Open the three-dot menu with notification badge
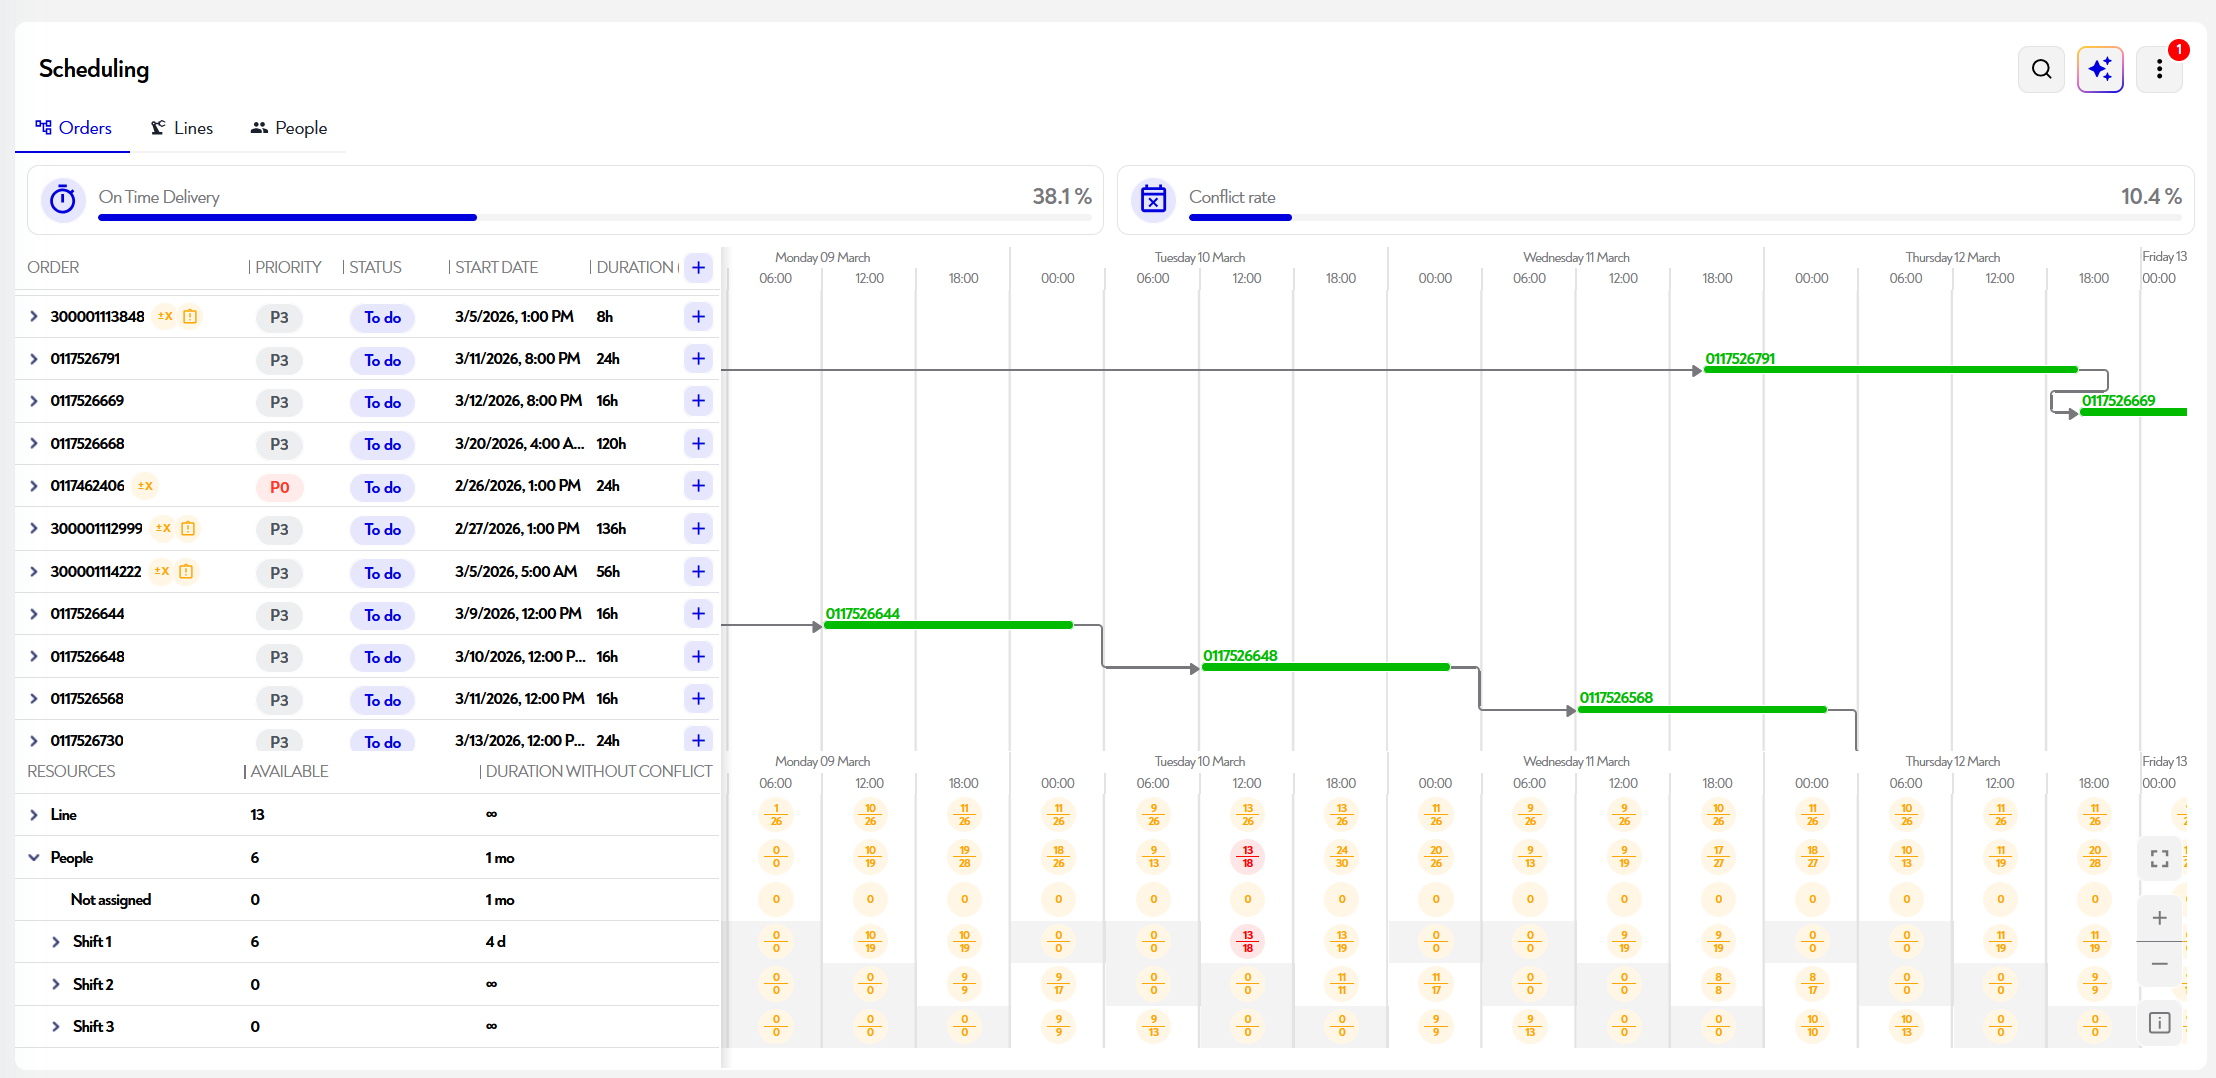Image resolution: width=2216 pixels, height=1078 pixels. click(2159, 69)
